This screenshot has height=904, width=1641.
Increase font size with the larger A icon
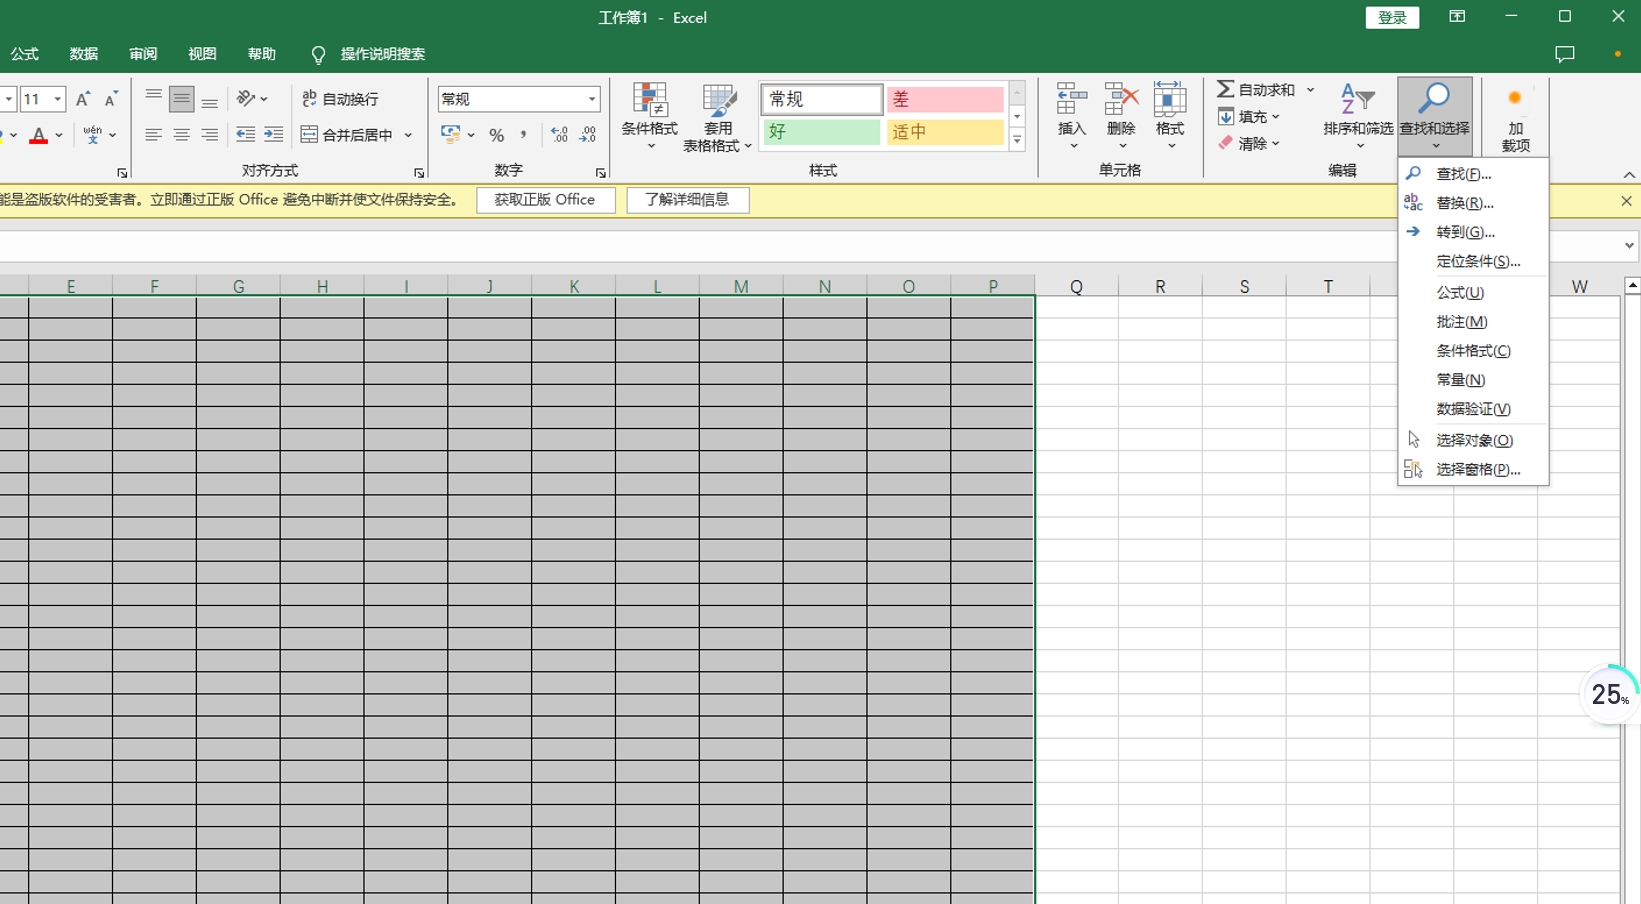coord(83,98)
